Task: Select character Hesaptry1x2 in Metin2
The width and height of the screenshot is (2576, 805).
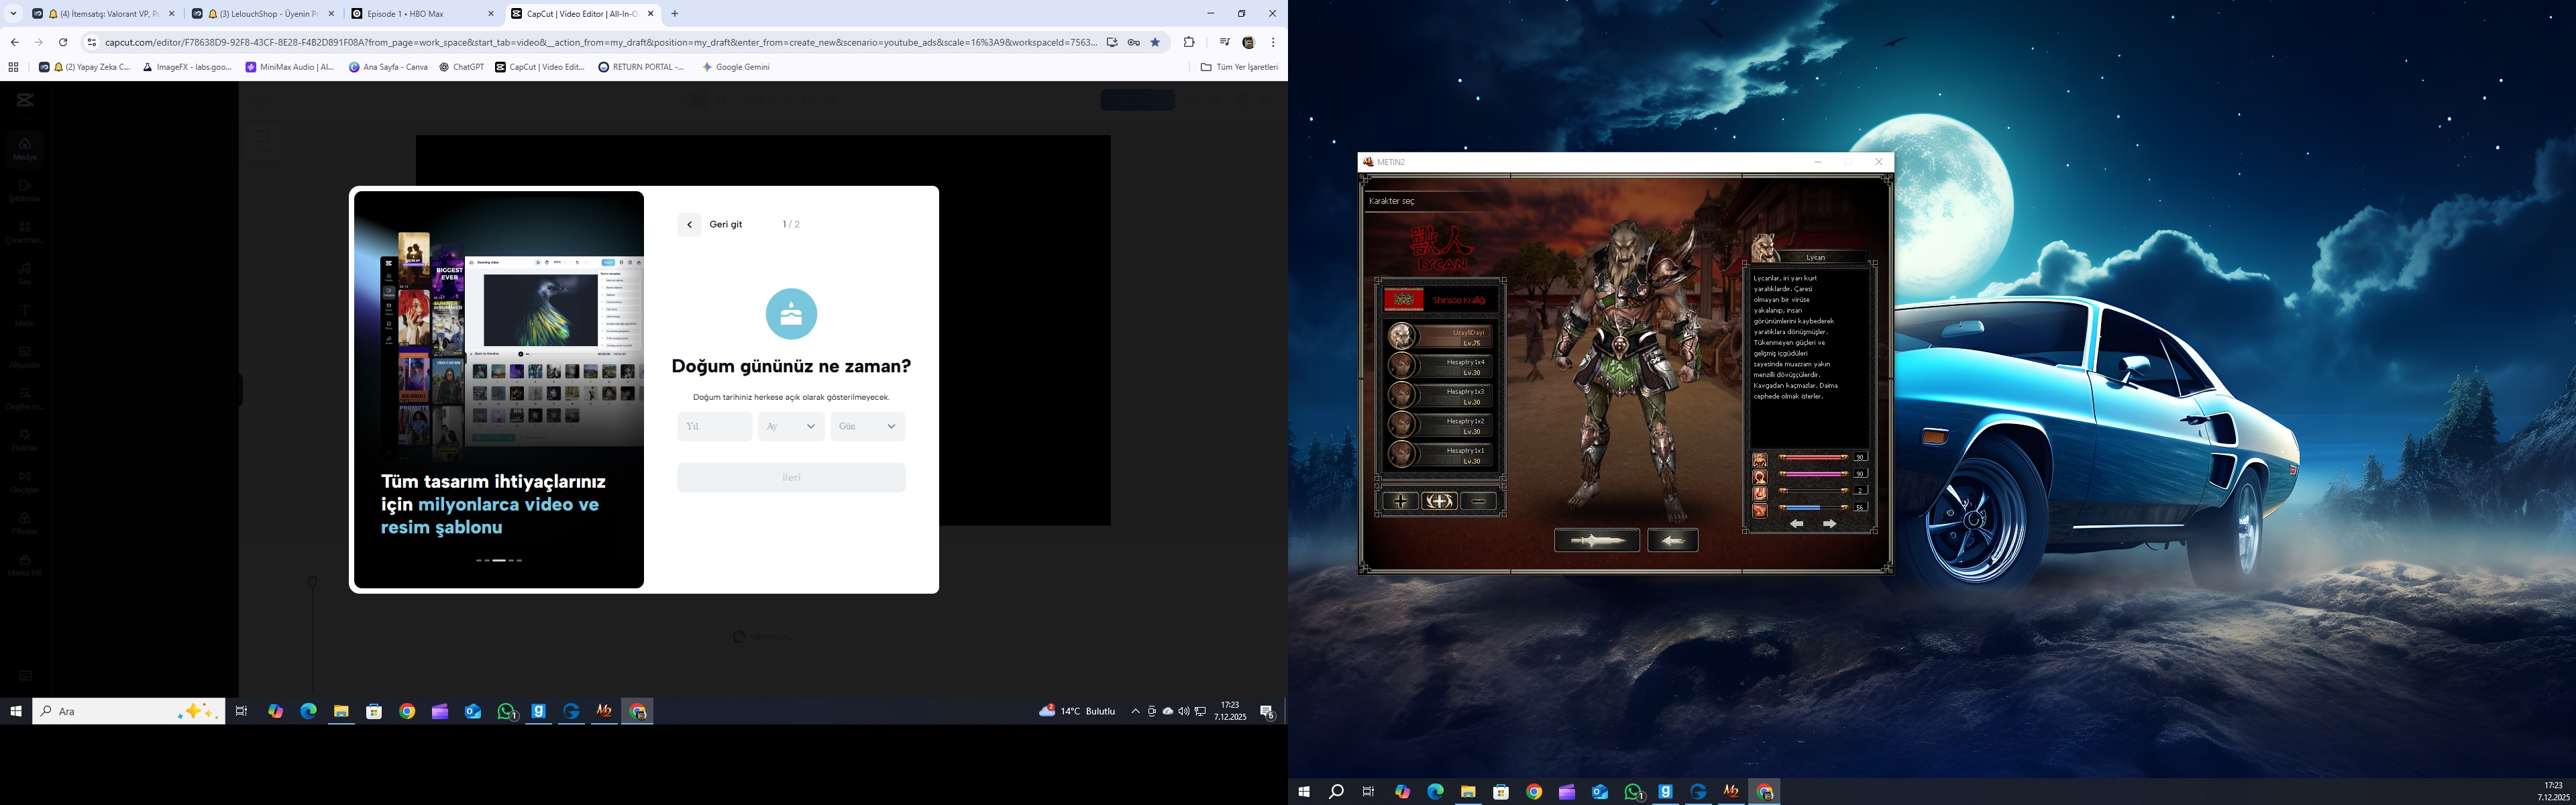Action: tap(1440, 425)
